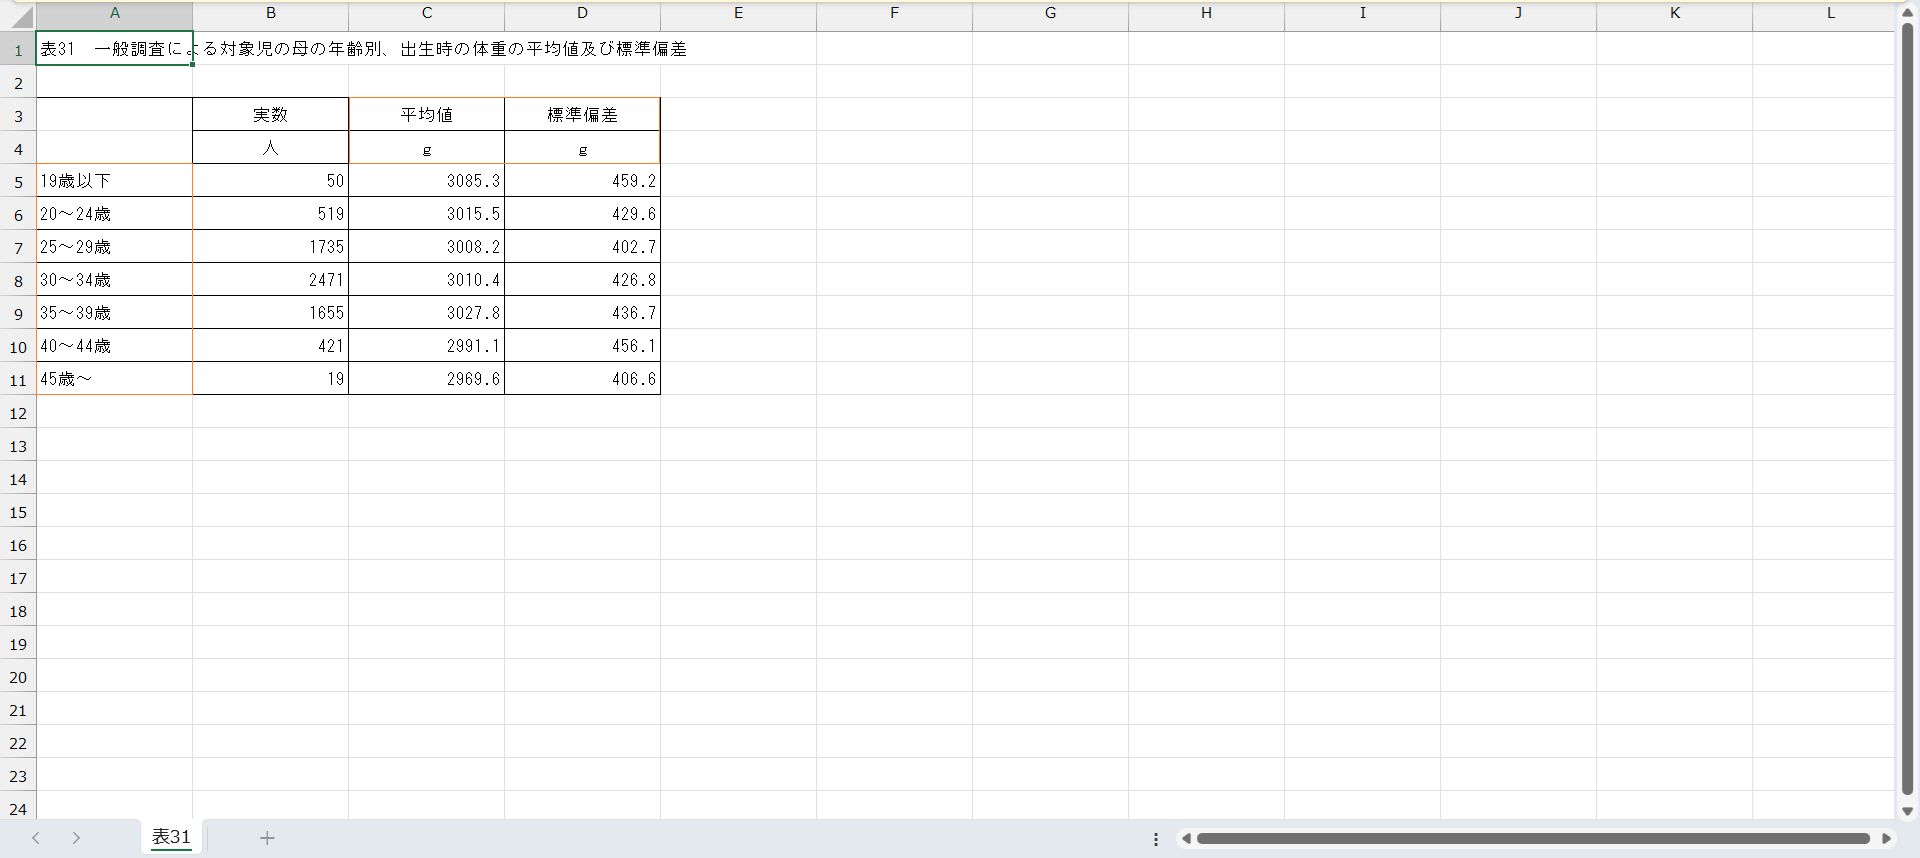Select row 5 header
This screenshot has height=858, width=1920.
tap(18, 182)
